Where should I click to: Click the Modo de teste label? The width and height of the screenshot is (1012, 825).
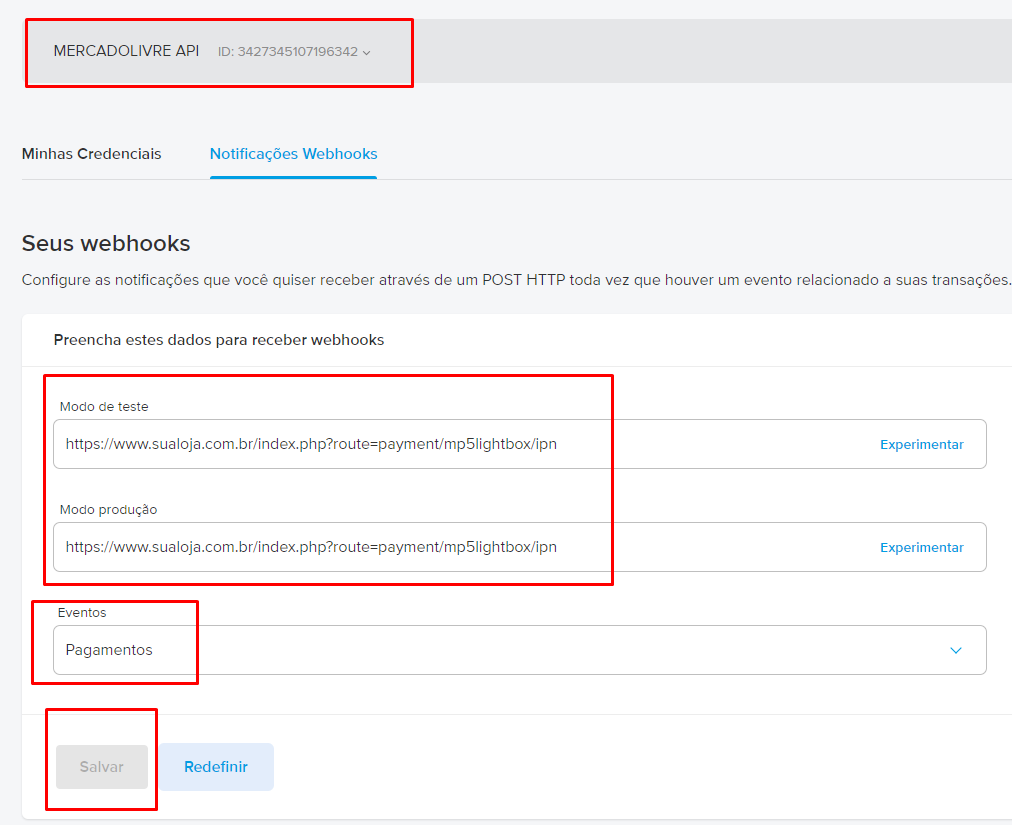point(104,406)
